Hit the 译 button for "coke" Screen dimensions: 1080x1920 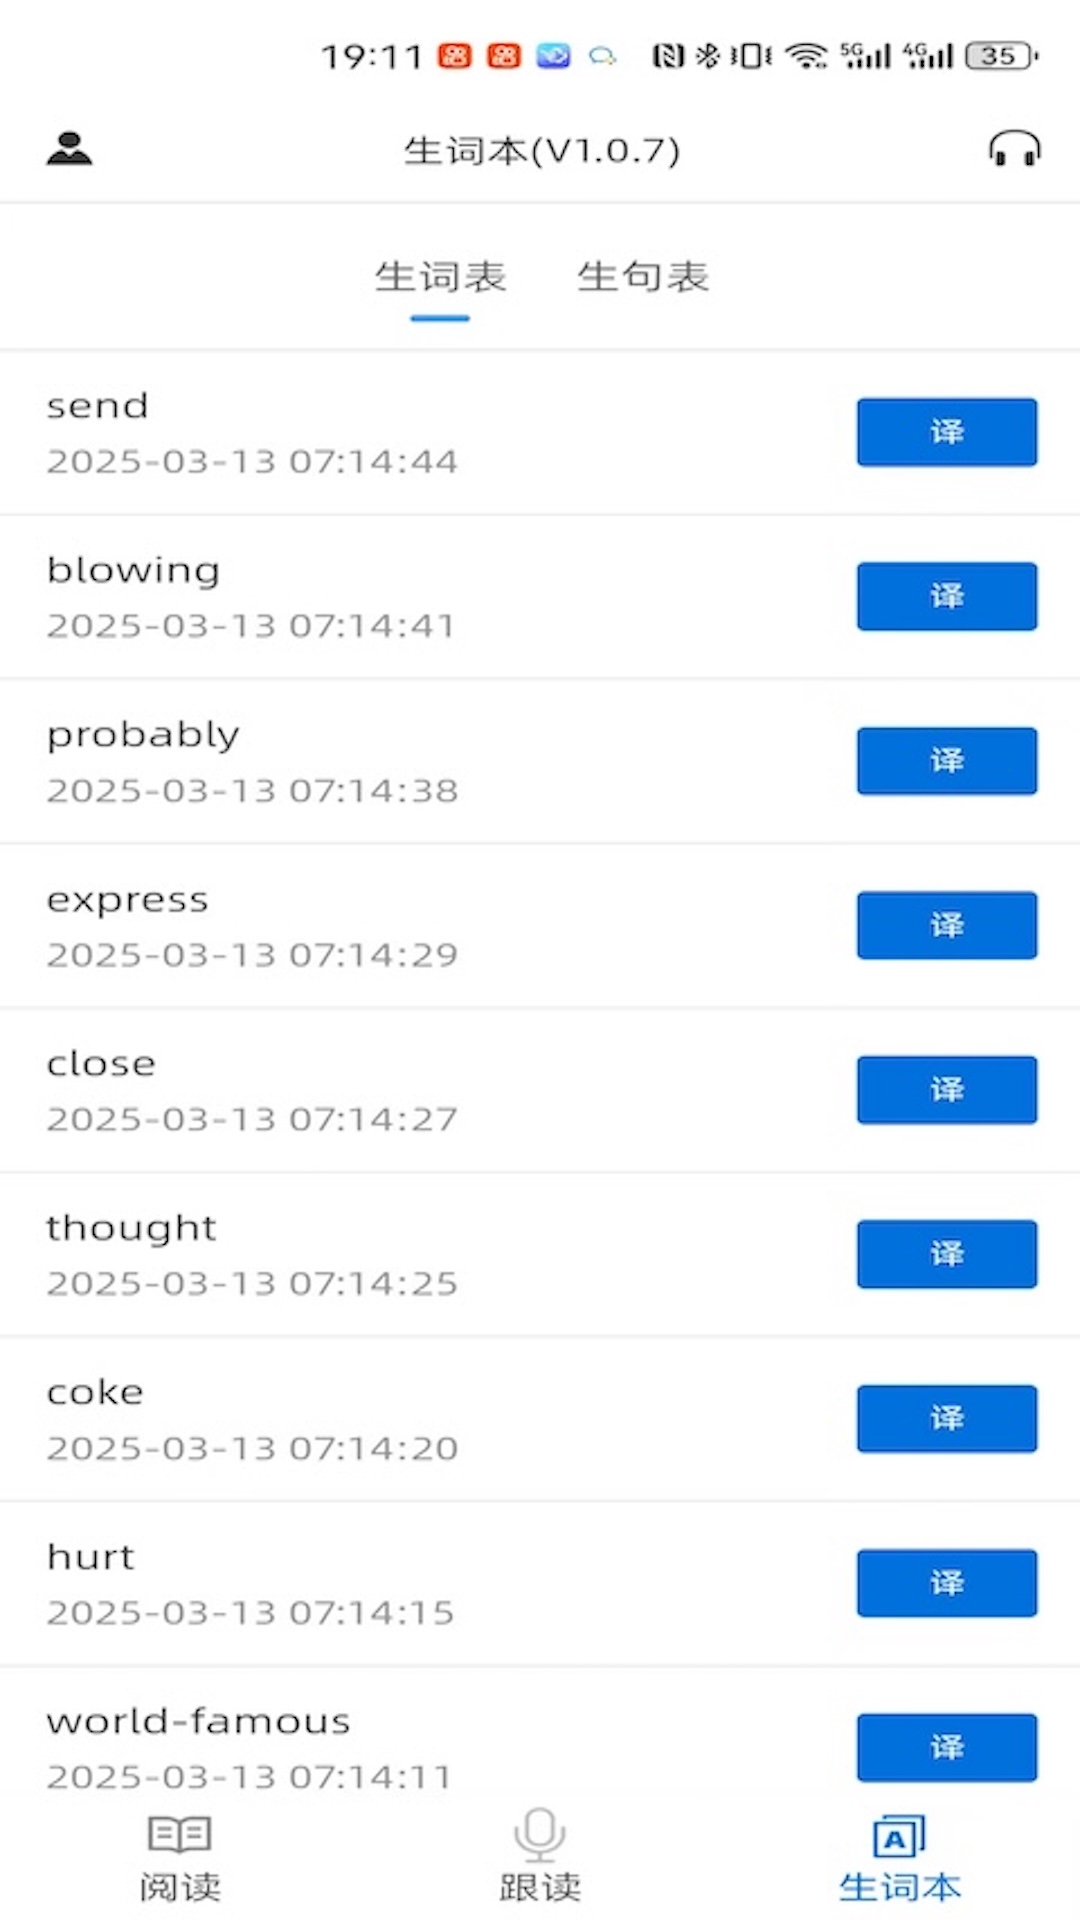(946, 1418)
